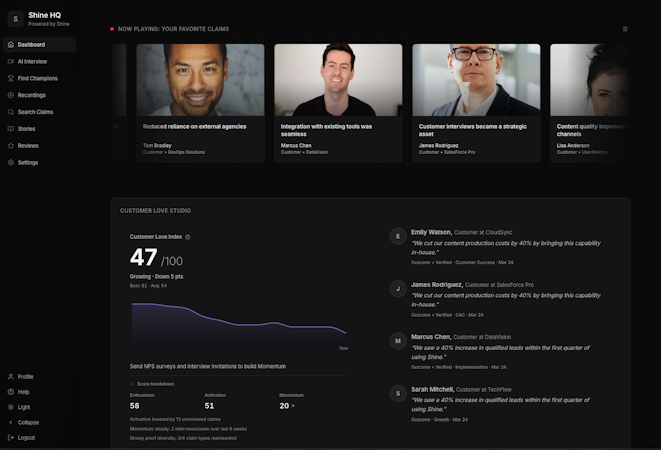Click the Customer Love Index info icon
Viewport: 661px width, 450px height.
188,237
